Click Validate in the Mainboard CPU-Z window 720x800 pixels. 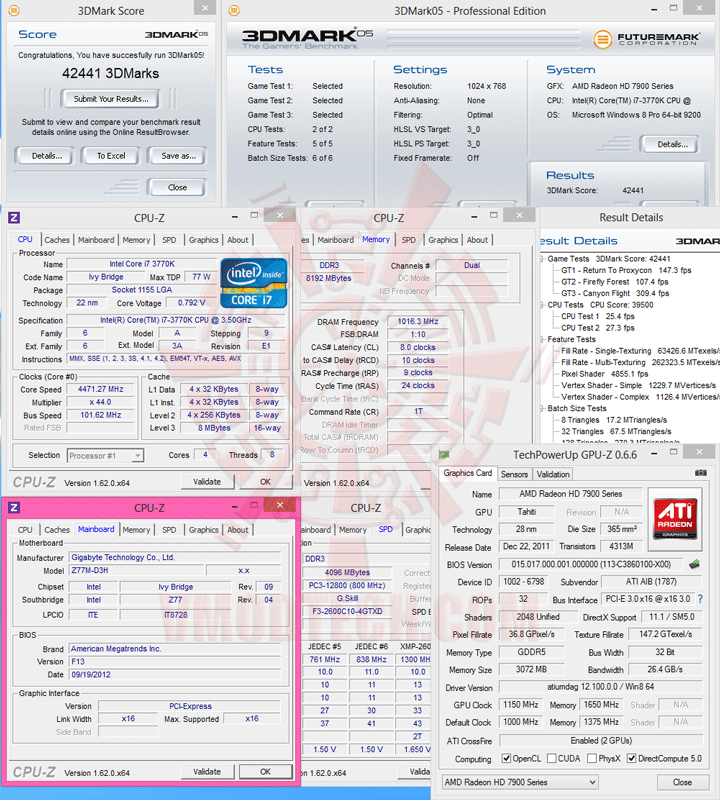pos(207,771)
